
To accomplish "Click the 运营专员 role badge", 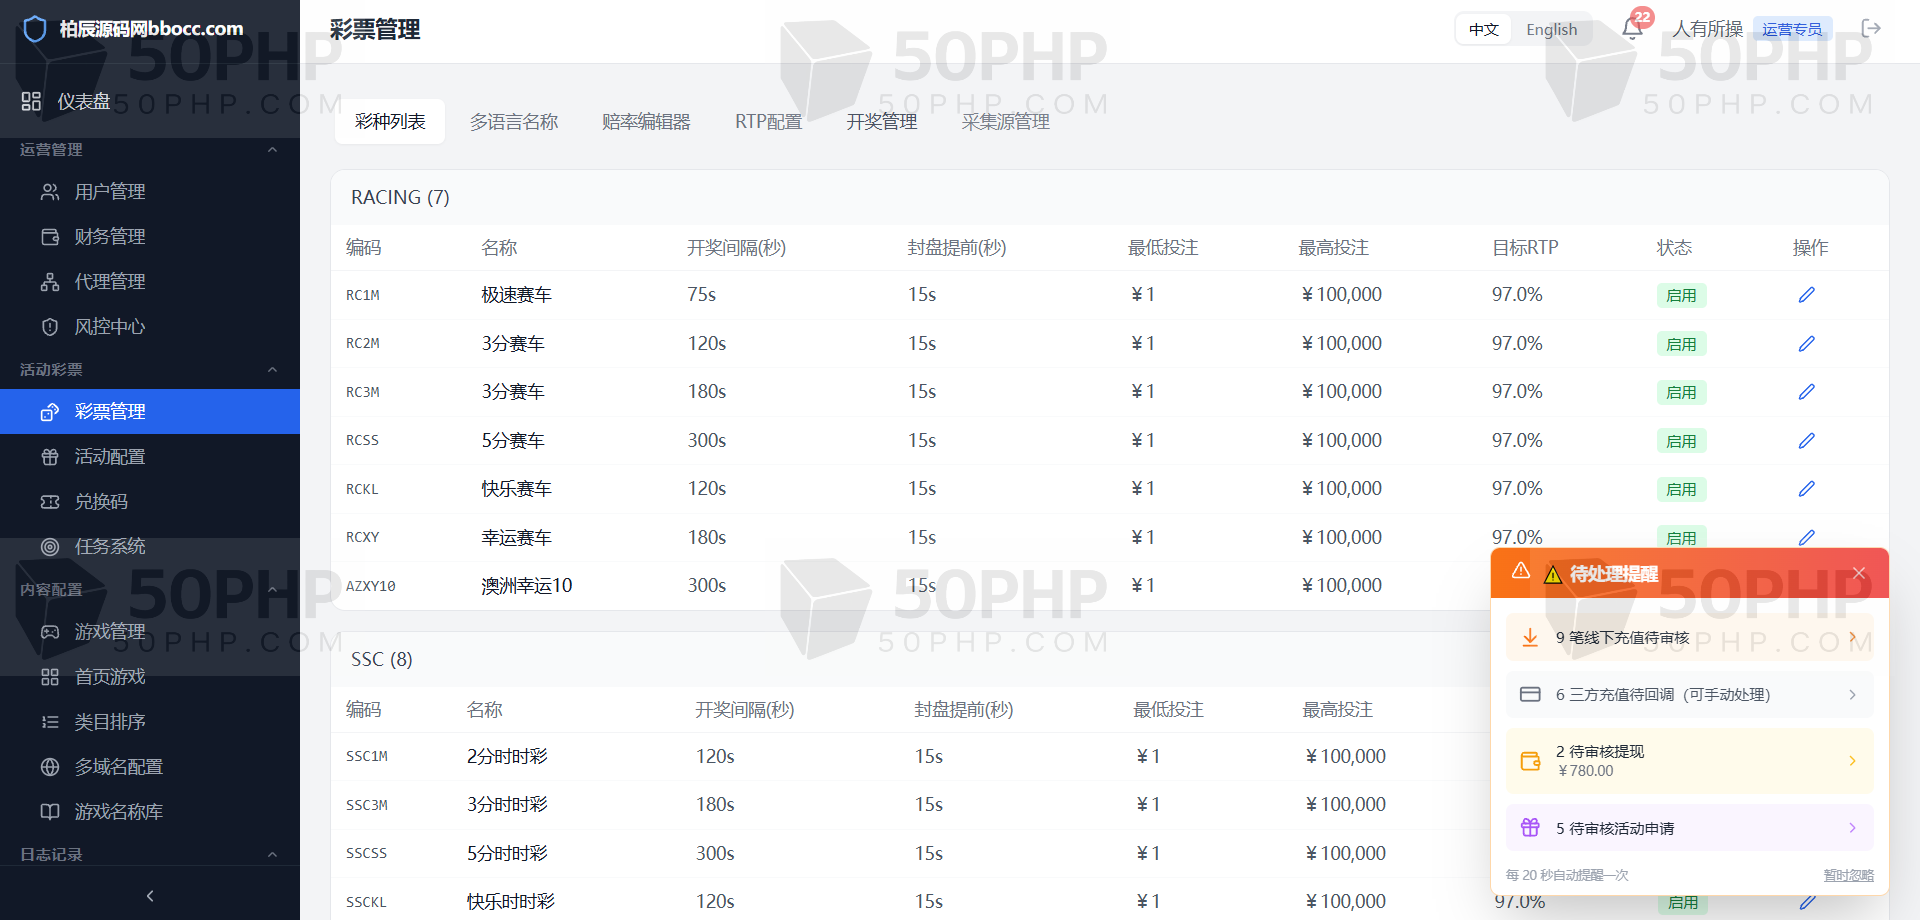I will (x=1792, y=29).
